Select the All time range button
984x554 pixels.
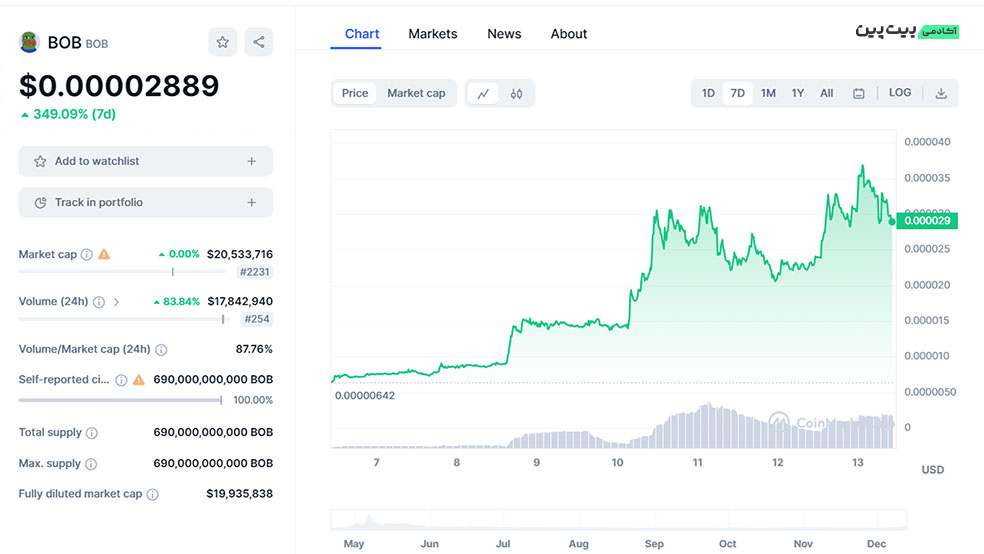pyautogui.click(x=826, y=93)
